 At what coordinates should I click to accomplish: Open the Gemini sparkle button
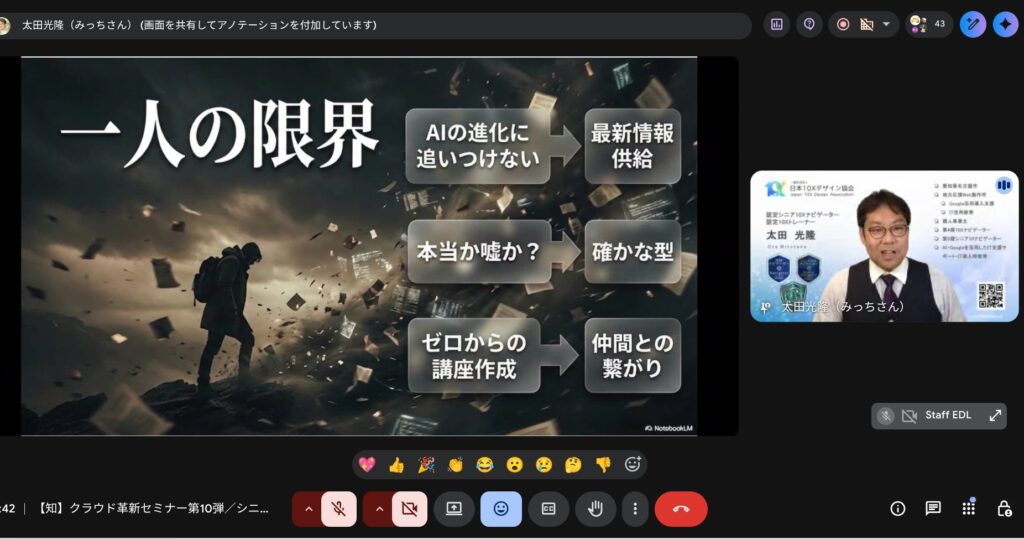(1005, 24)
